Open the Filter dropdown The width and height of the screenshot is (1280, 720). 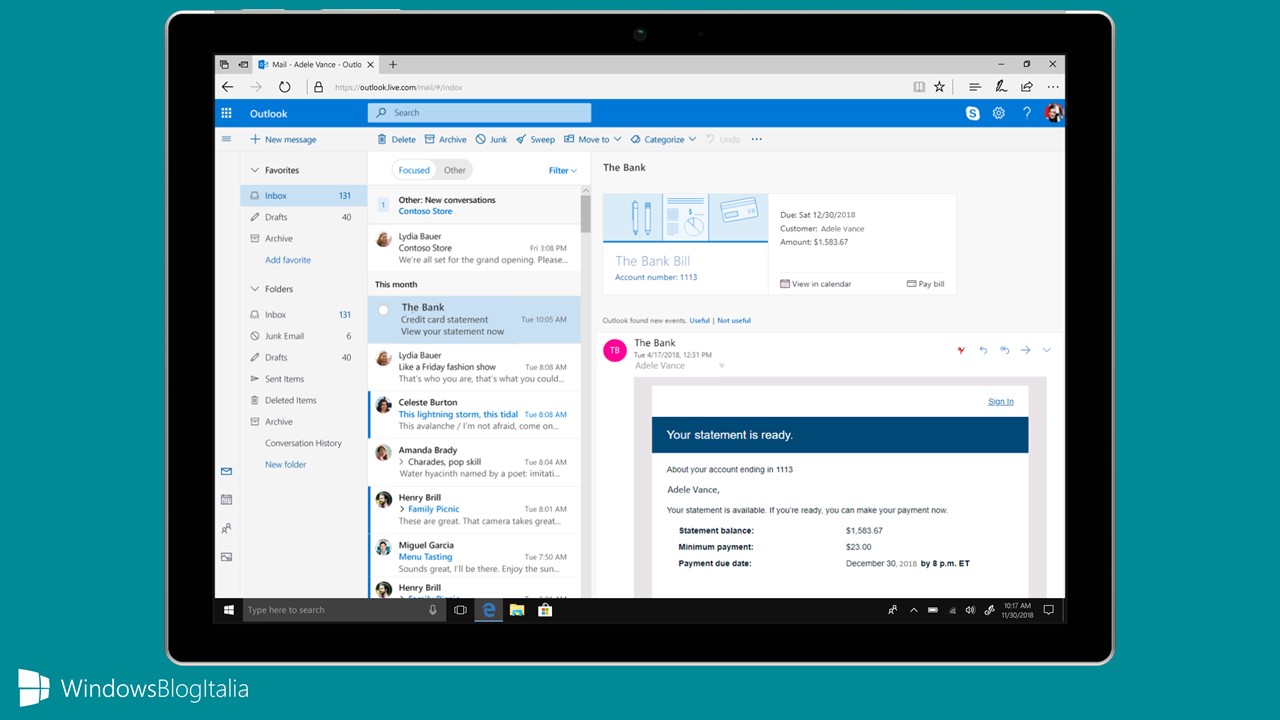(563, 170)
